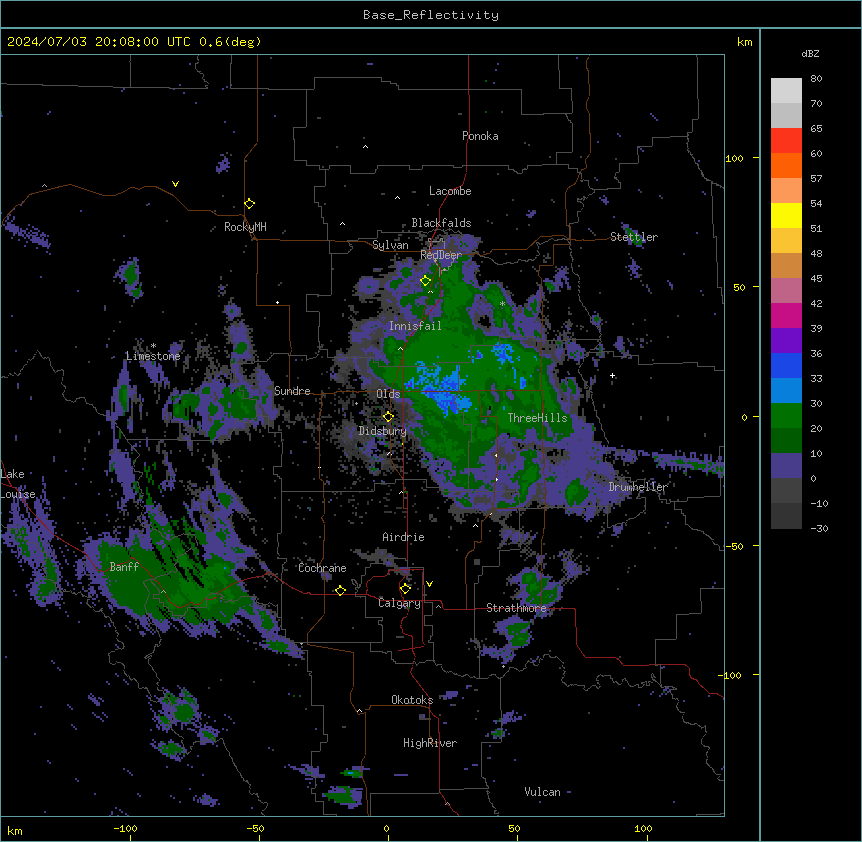862x842 pixels.
Task: Click the RedDeer city label
Action: tap(441, 255)
